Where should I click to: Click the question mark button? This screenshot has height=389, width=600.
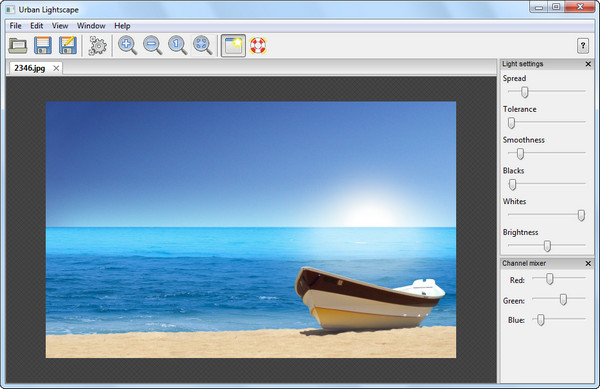tap(583, 46)
